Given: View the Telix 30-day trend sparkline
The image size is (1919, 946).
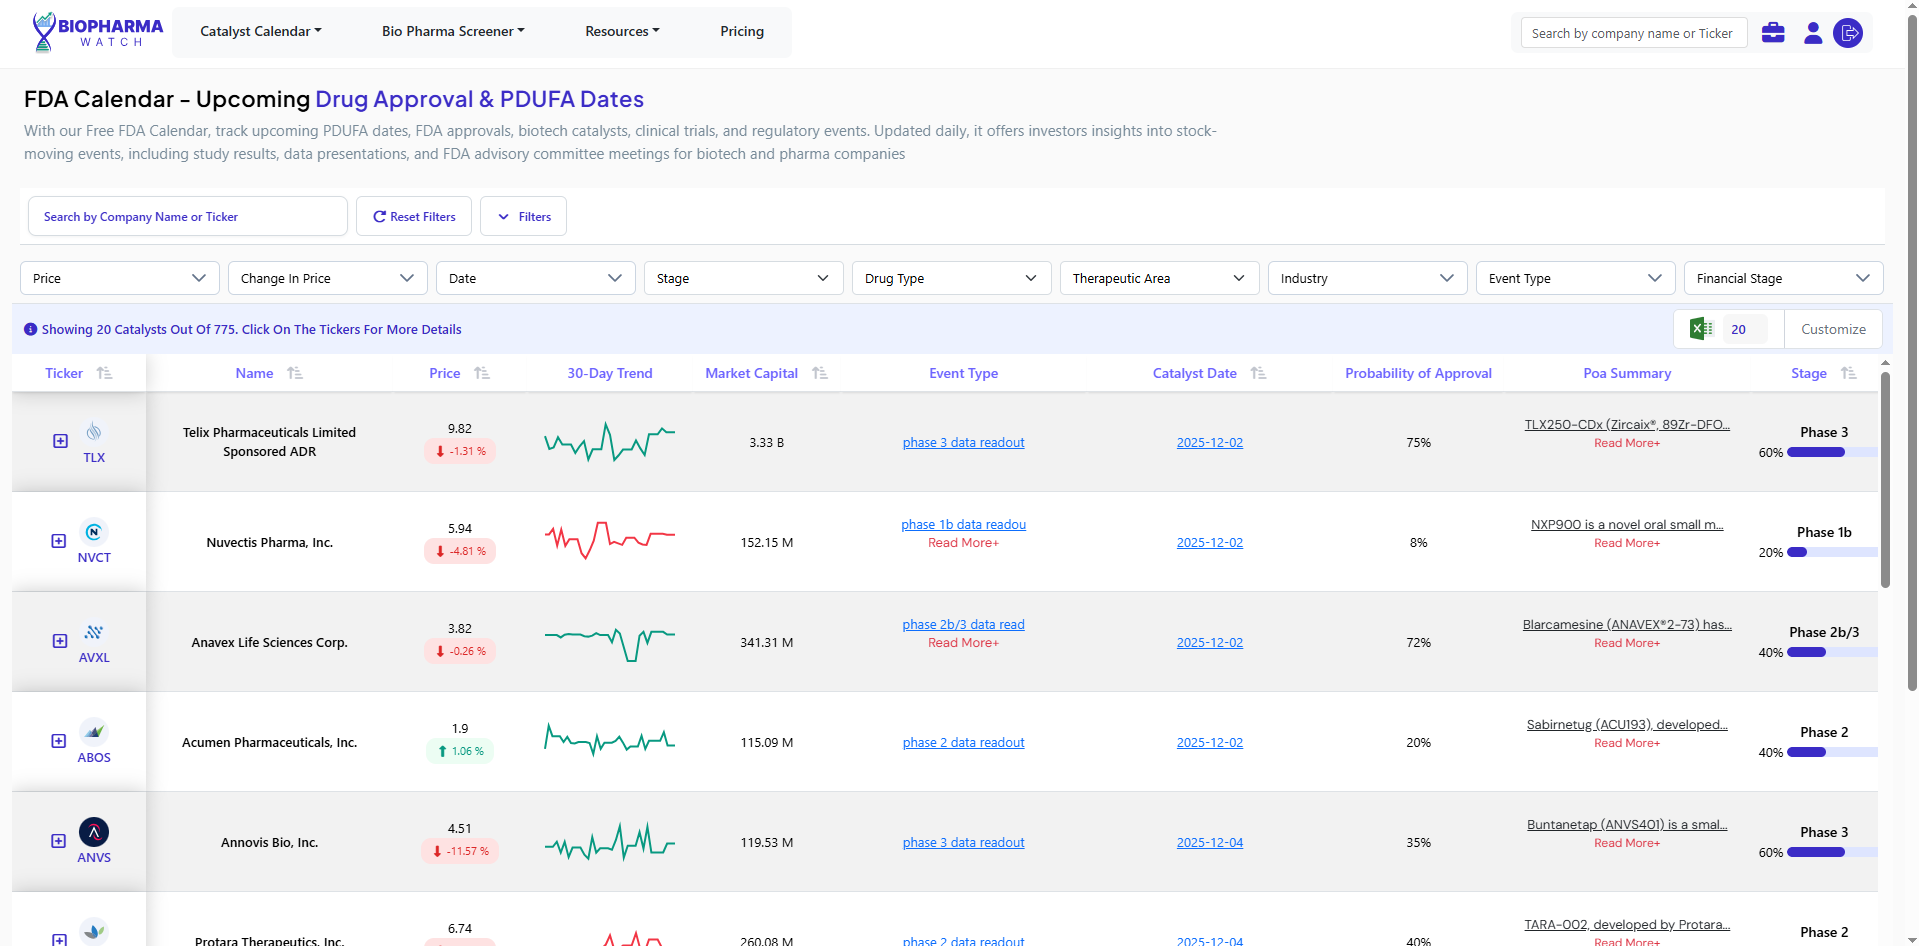Looking at the screenshot, I should [x=610, y=441].
